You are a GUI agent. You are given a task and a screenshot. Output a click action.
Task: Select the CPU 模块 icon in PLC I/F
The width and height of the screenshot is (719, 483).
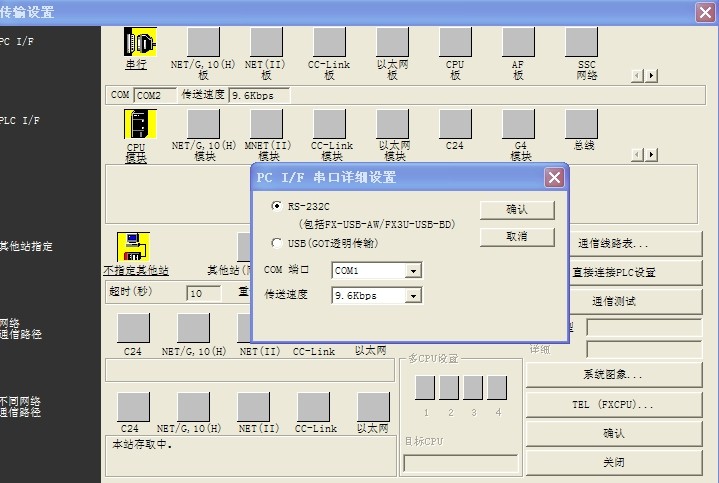click(x=139, y=124)
